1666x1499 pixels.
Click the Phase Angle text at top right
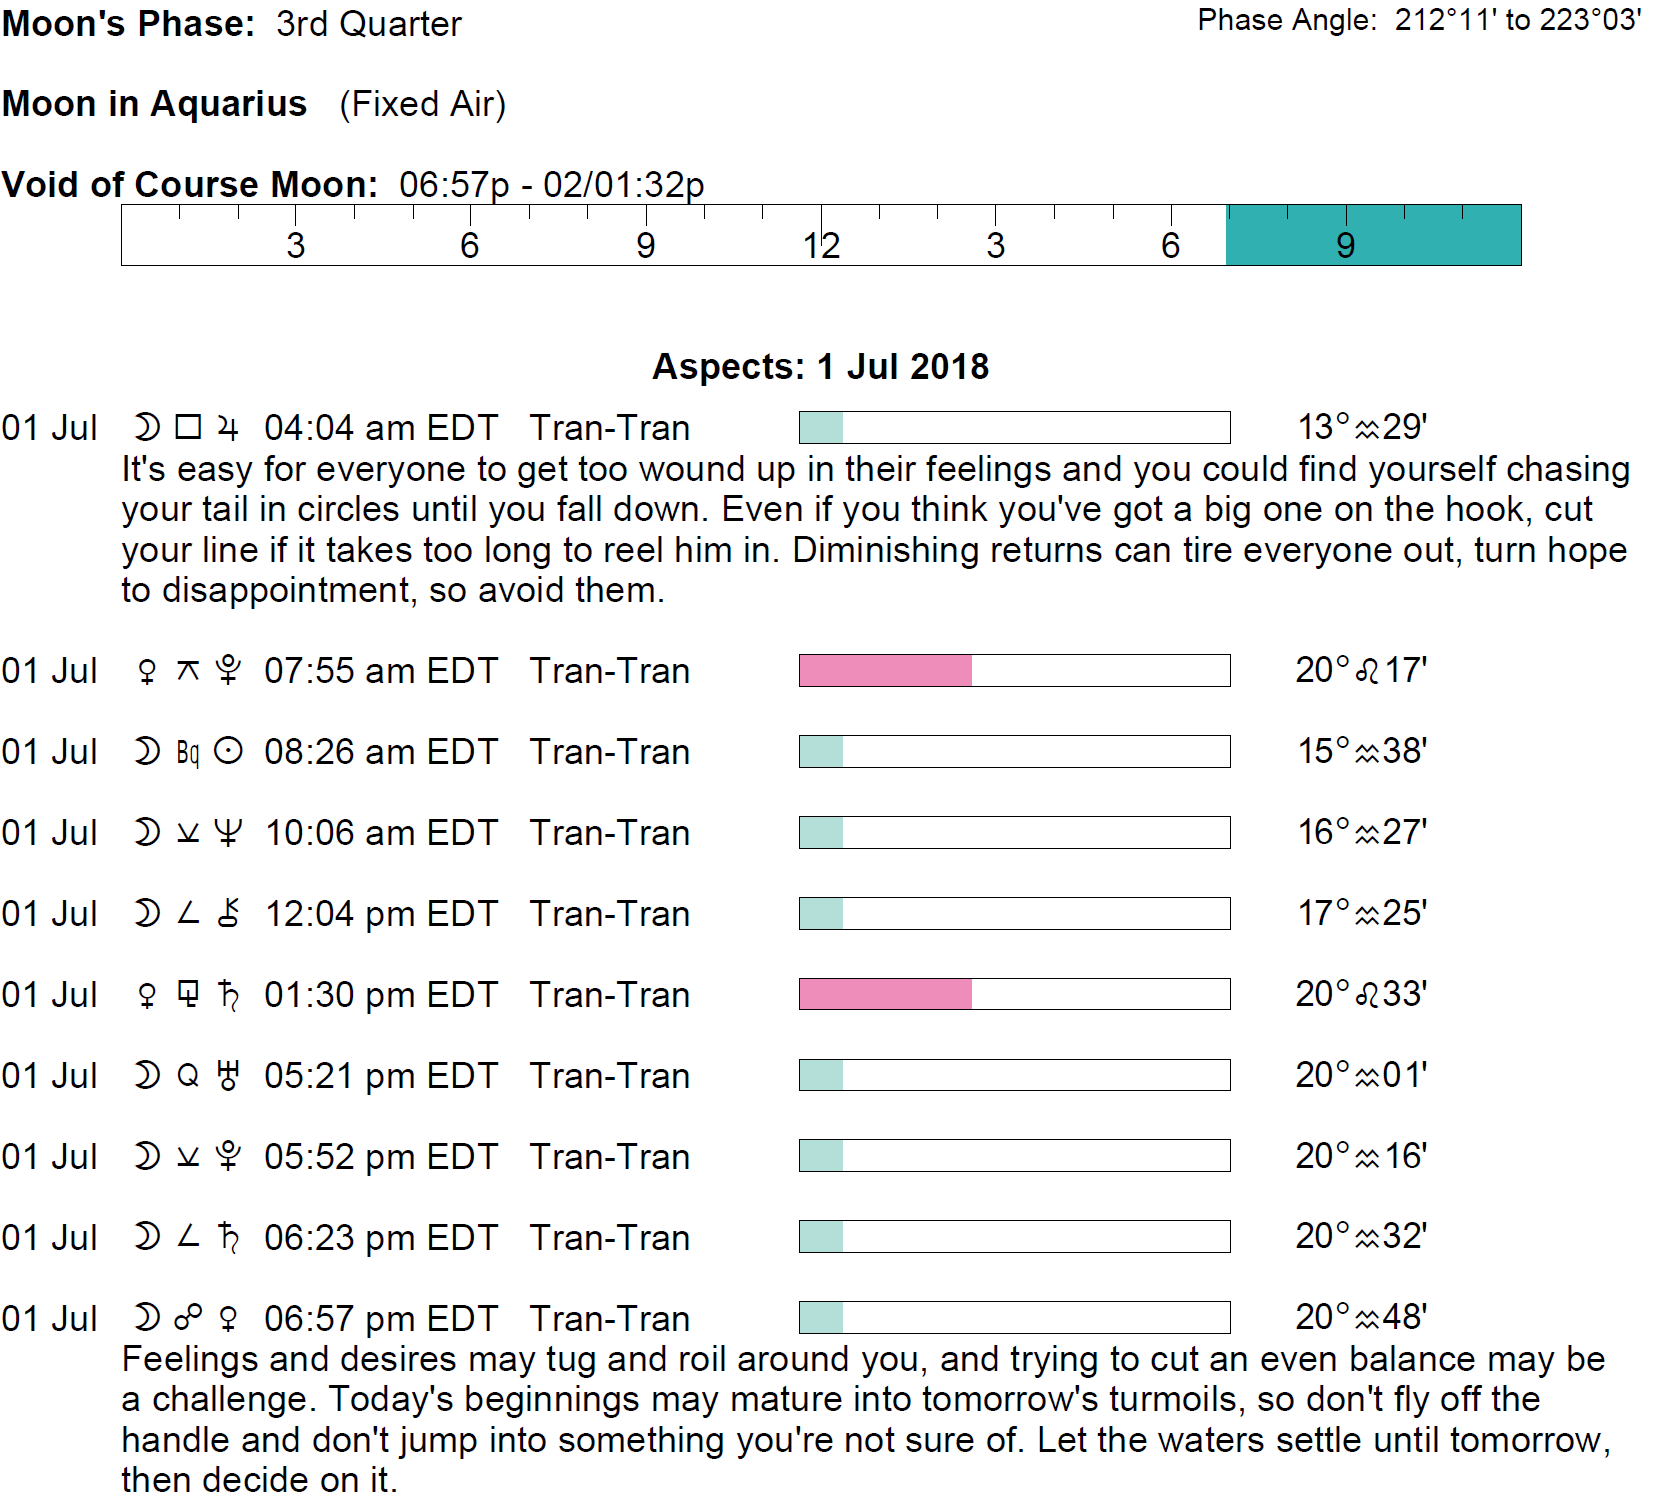pos(1419,20)
